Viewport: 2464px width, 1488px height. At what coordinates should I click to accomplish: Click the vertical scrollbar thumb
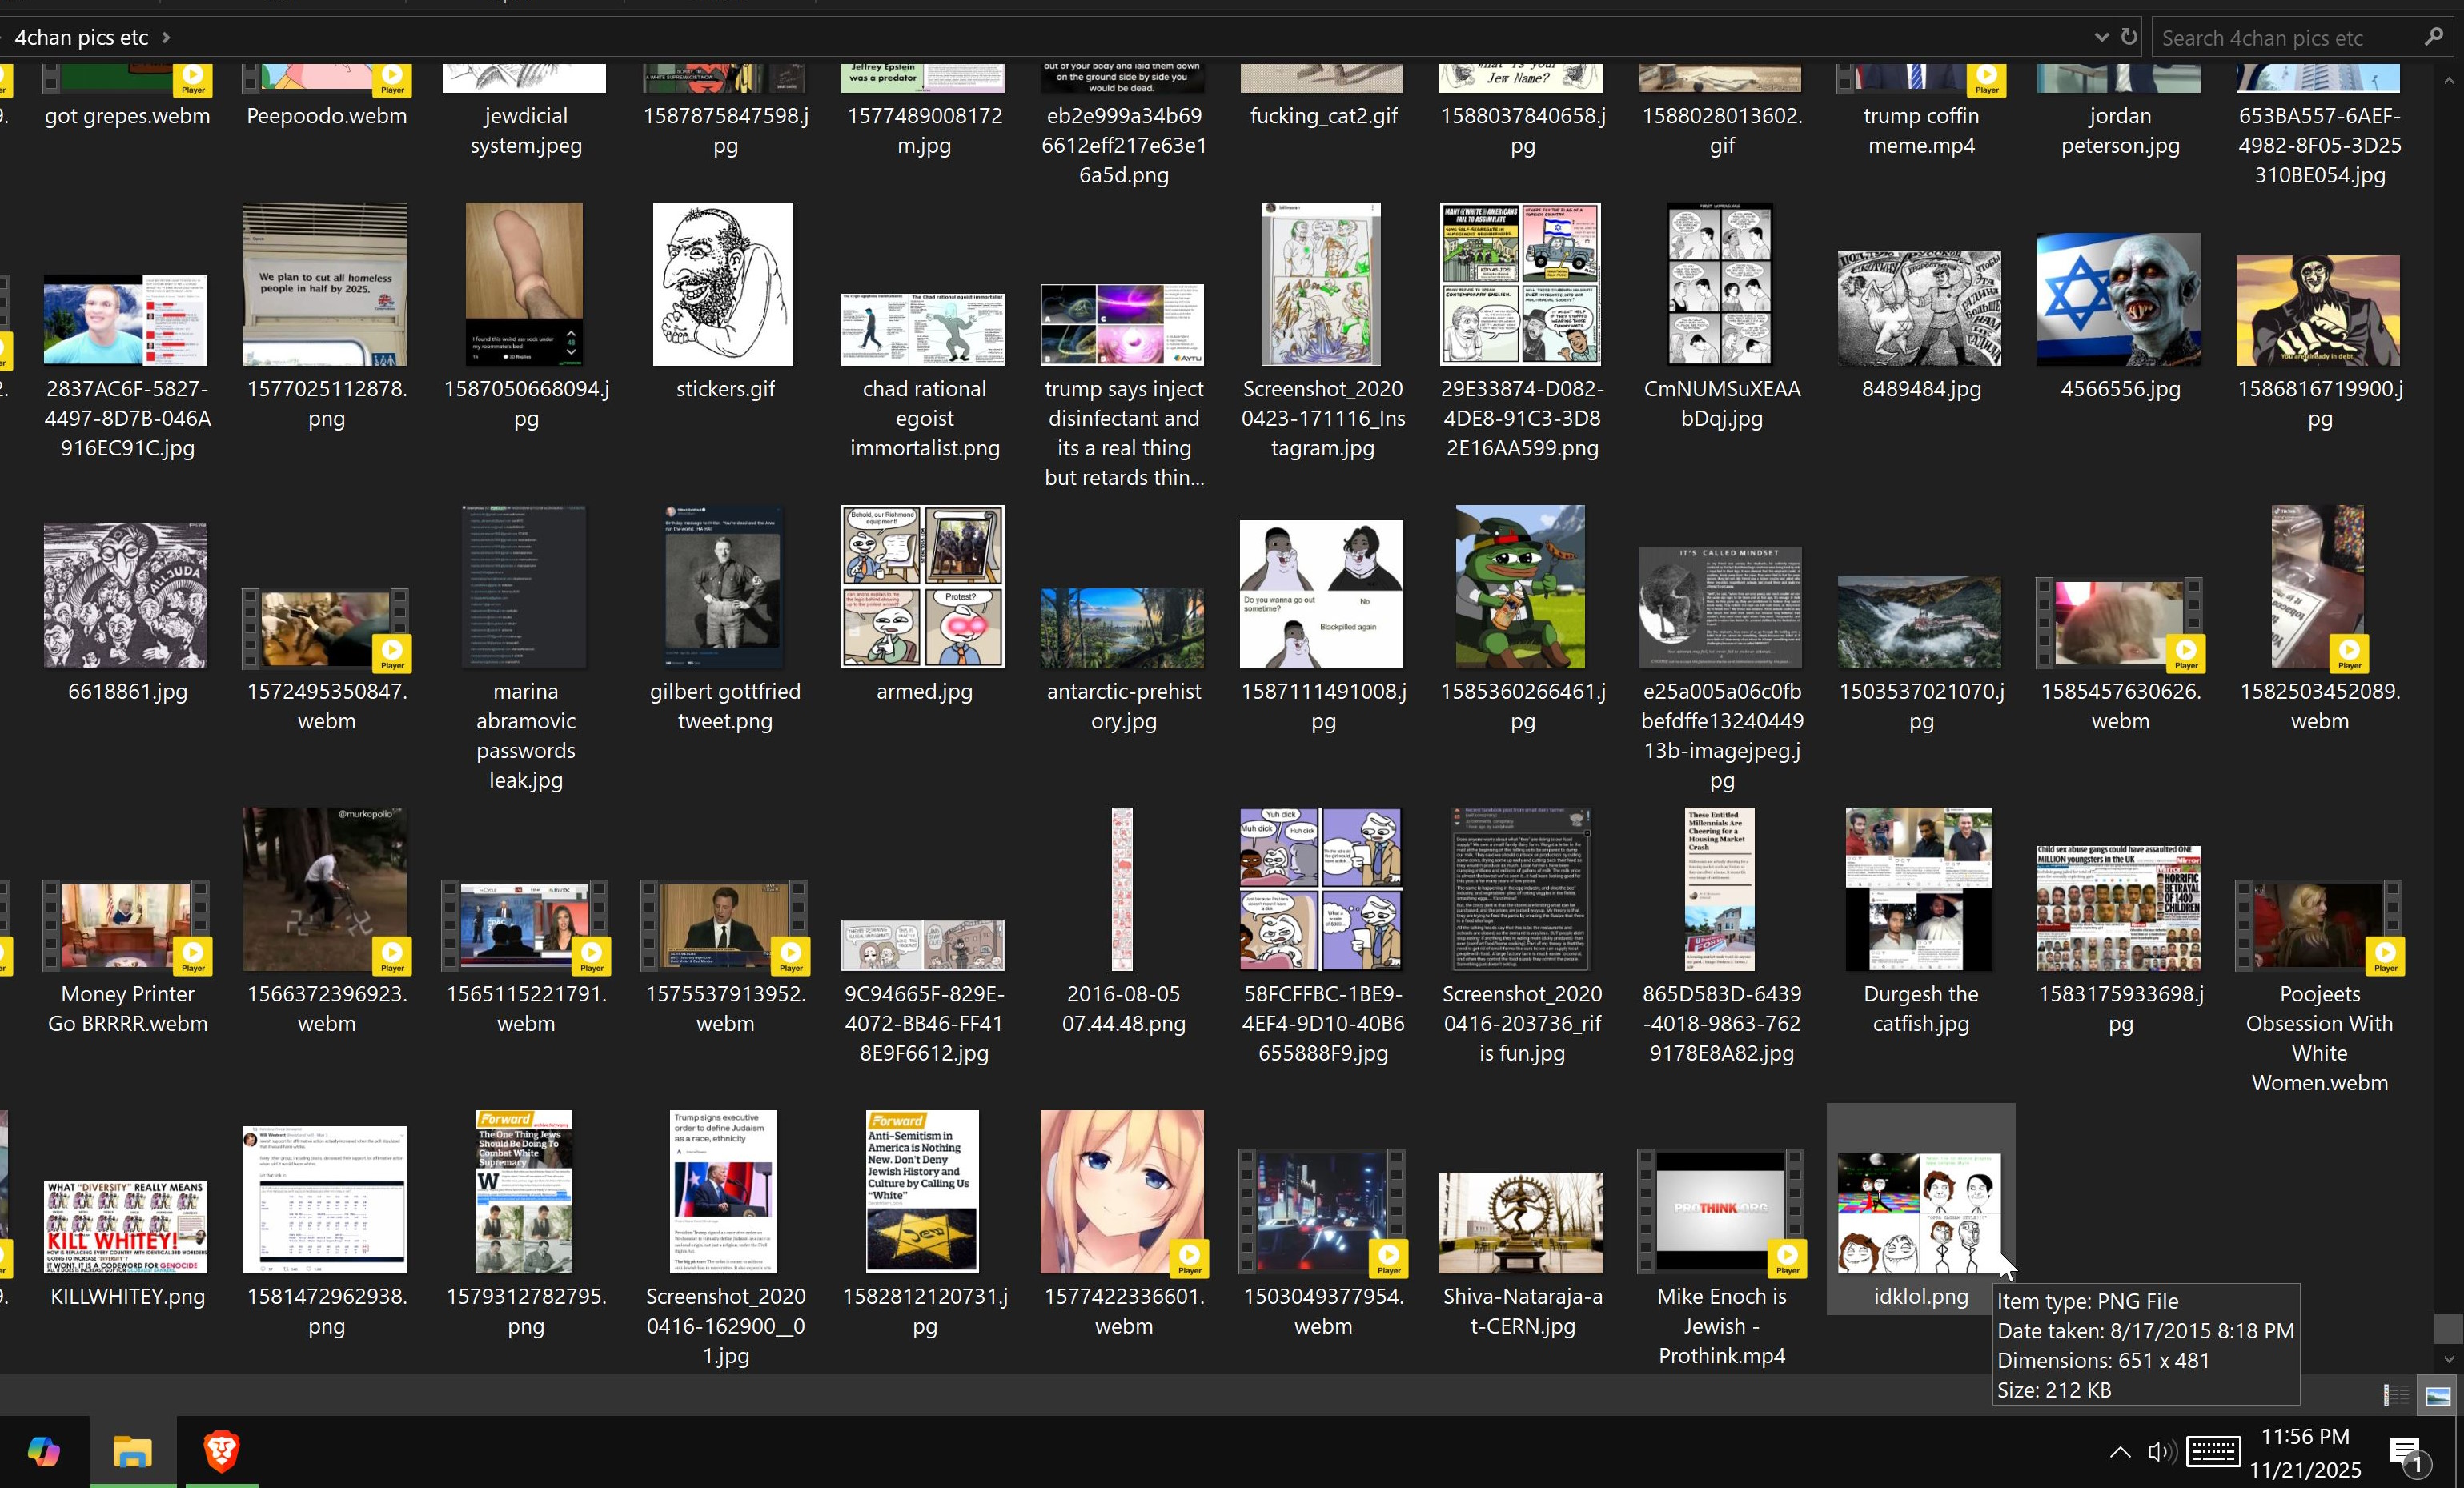coord(2448,1328)
